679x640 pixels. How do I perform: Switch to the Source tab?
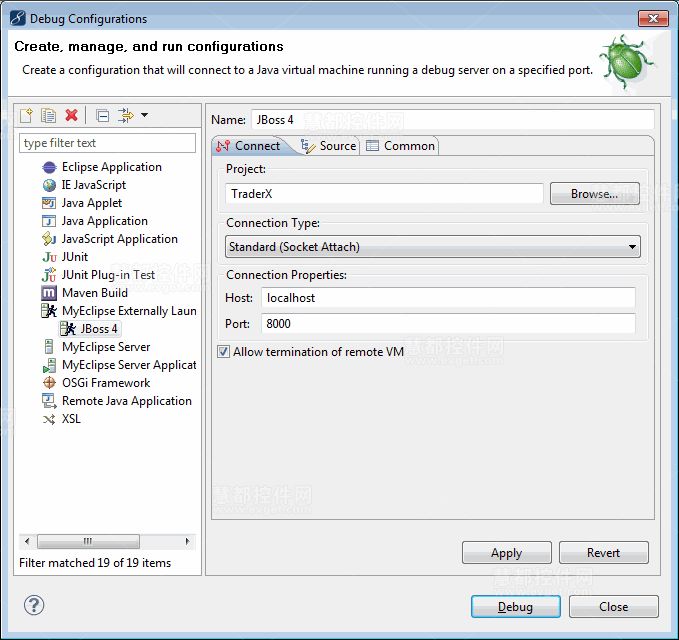point(329,146)
